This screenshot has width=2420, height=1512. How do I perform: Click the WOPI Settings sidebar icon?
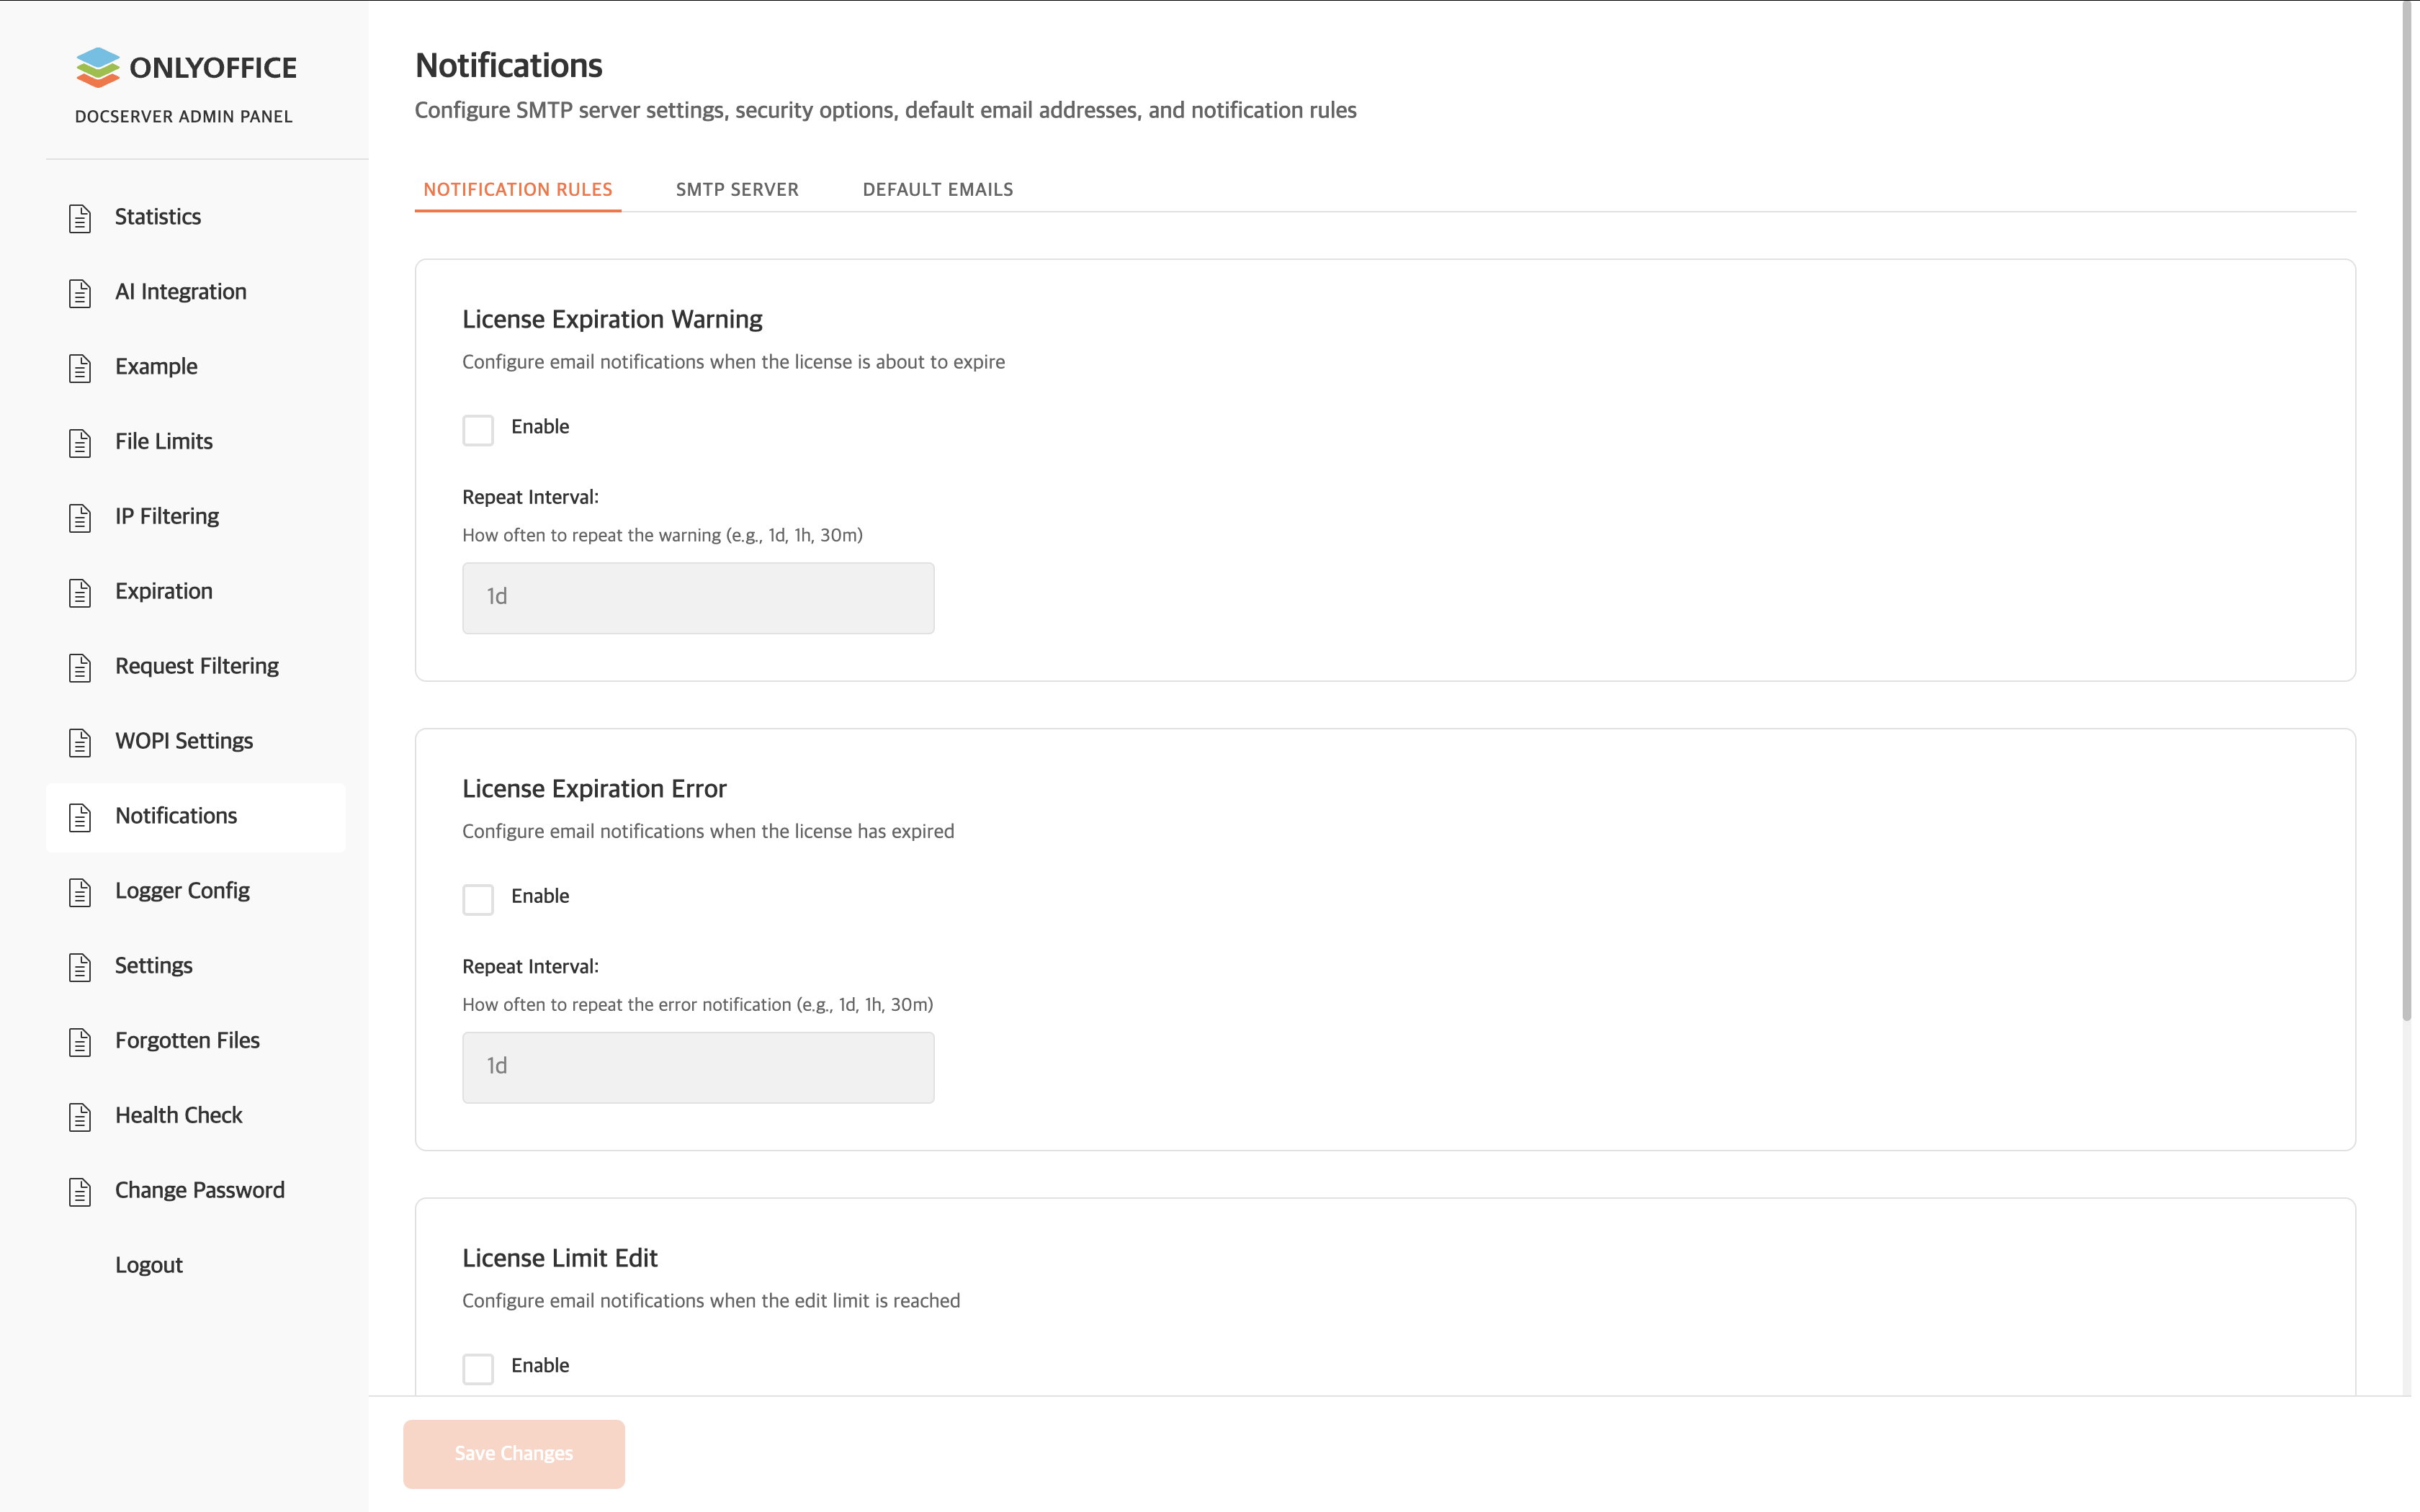(x=80, y=742)
